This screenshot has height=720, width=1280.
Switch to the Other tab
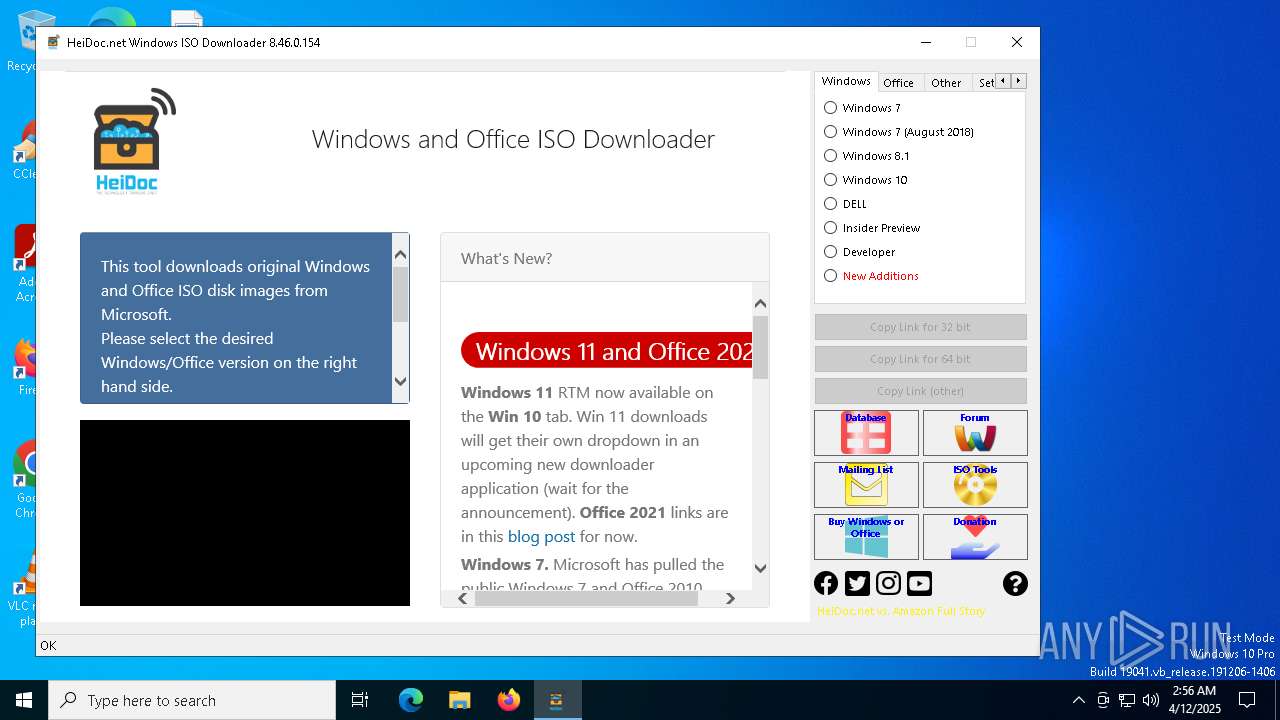(946, 83)
